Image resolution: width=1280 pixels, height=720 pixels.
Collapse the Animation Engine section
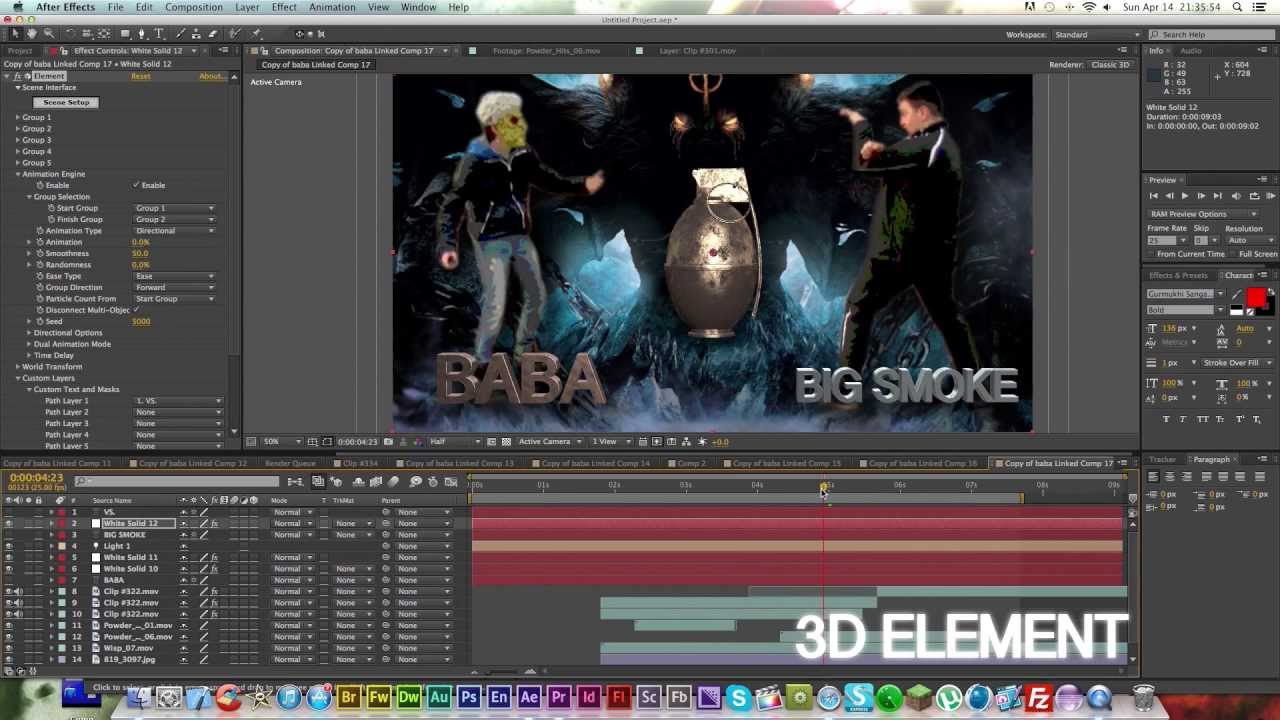click(x=17, y=174)
